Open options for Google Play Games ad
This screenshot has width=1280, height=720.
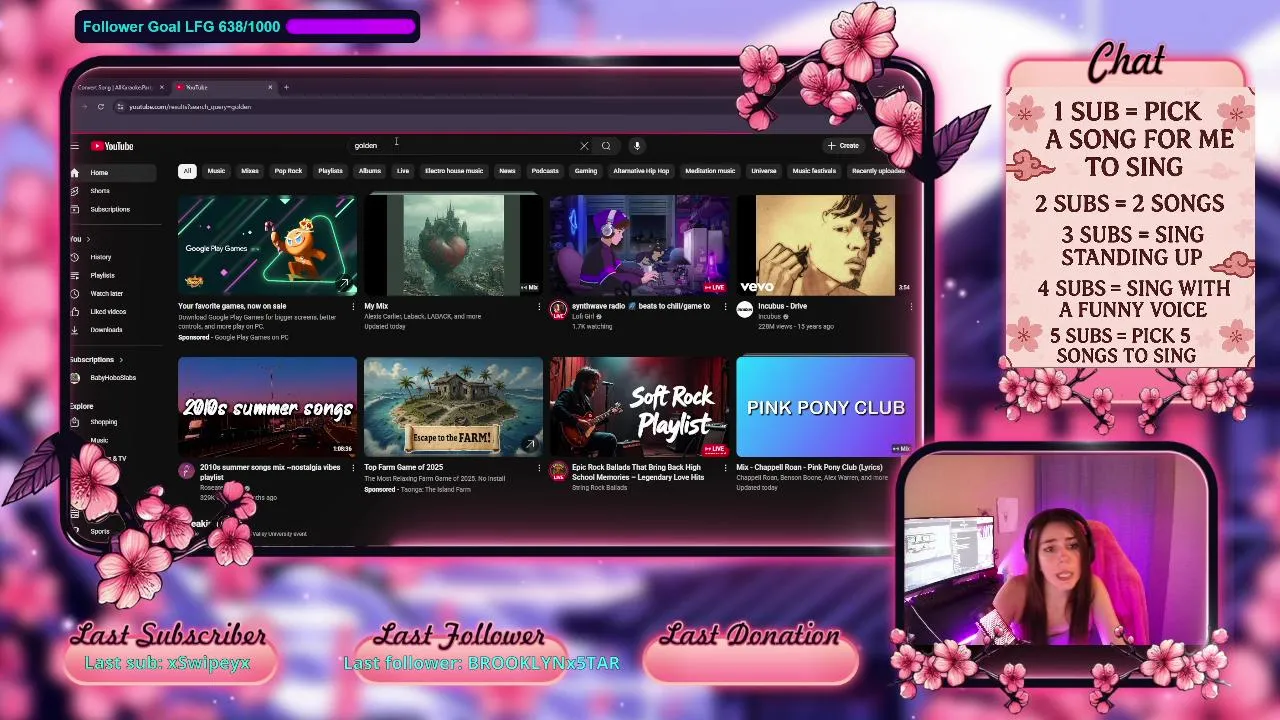tap(353, 307)
